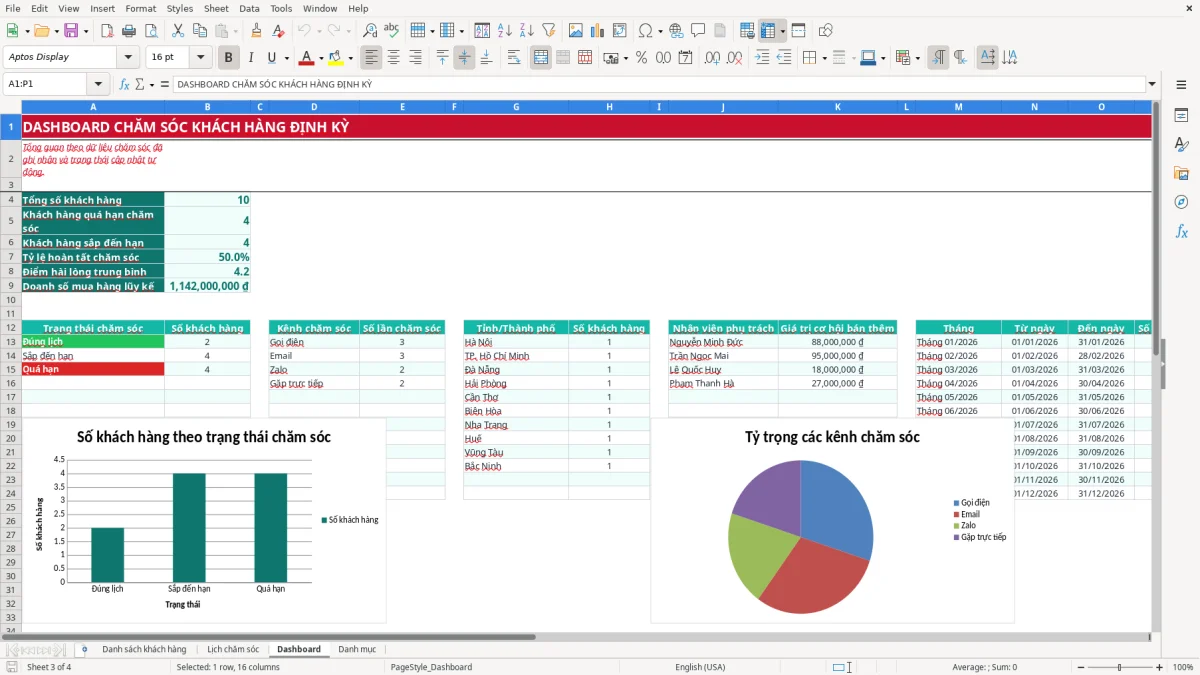Switch to Danh sách khách hàng sheet tab
Viewport: 1200px width, 675px height.
click(x=144, y=649)
